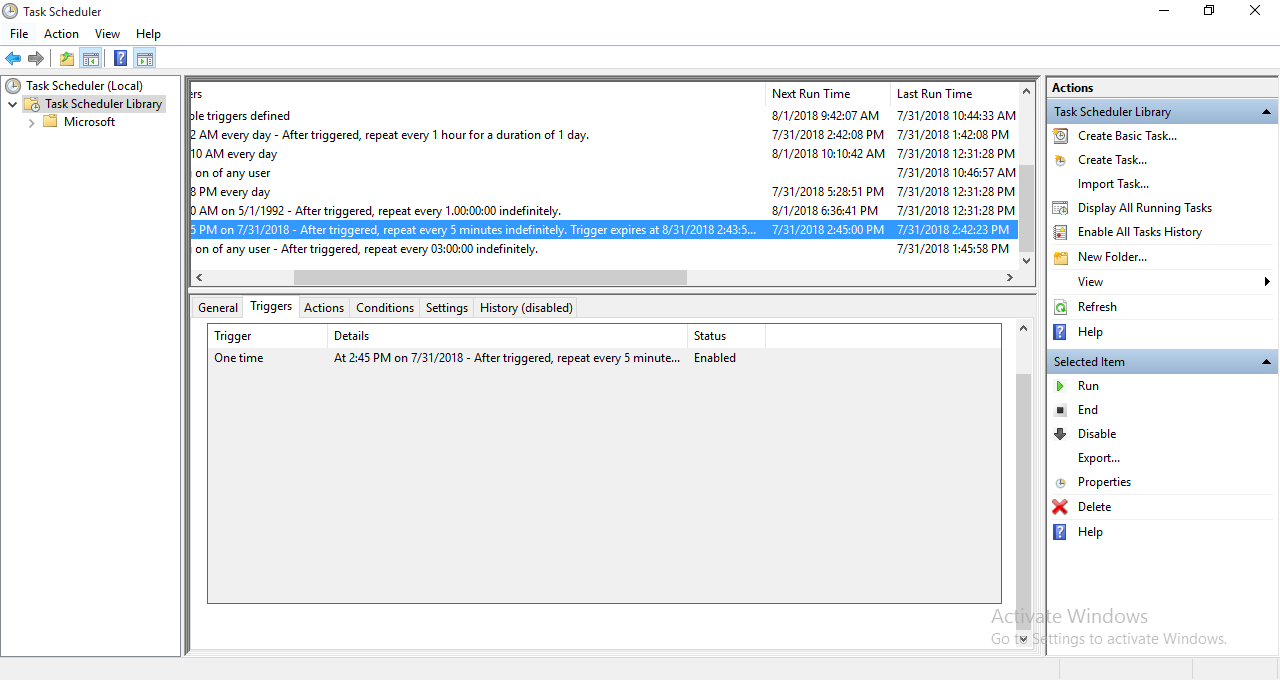Collapse the Task Scheduler Library actions section
Image resolution: width=1280 pixels, height=680 pixels.
pos(1268,111)
